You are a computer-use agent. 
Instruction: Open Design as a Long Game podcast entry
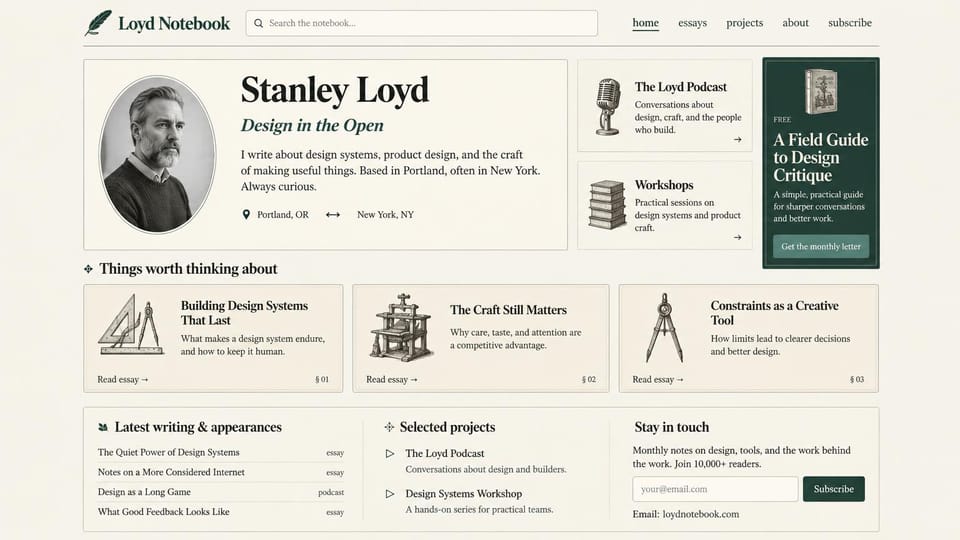[144, 492]
